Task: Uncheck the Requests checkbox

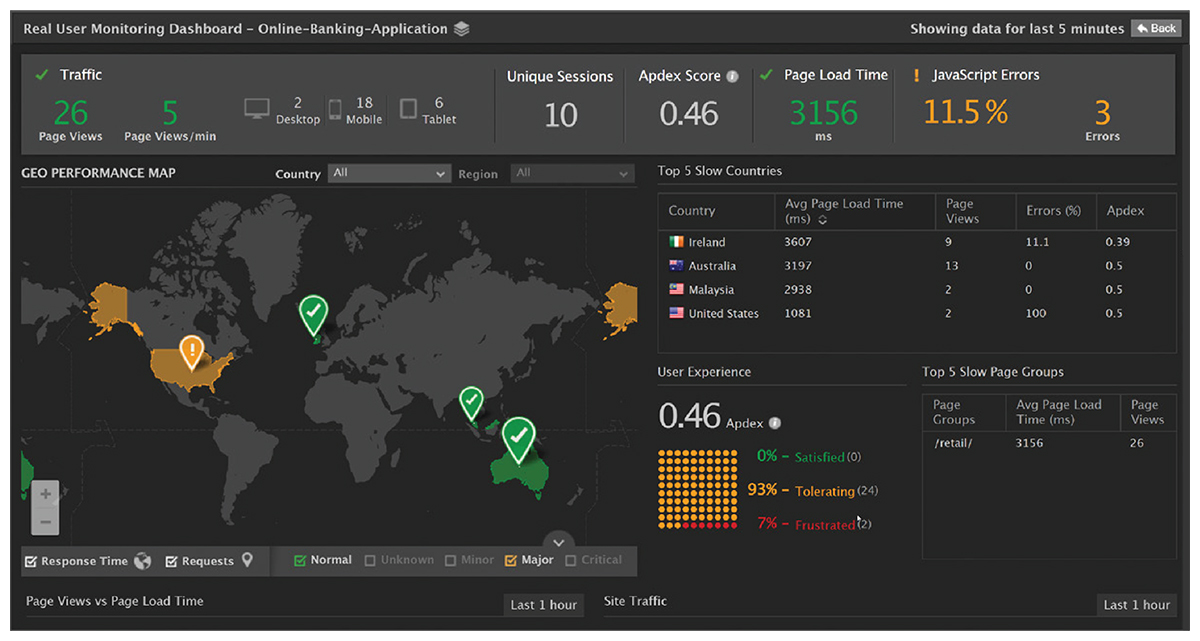Action: pos(171,562)
